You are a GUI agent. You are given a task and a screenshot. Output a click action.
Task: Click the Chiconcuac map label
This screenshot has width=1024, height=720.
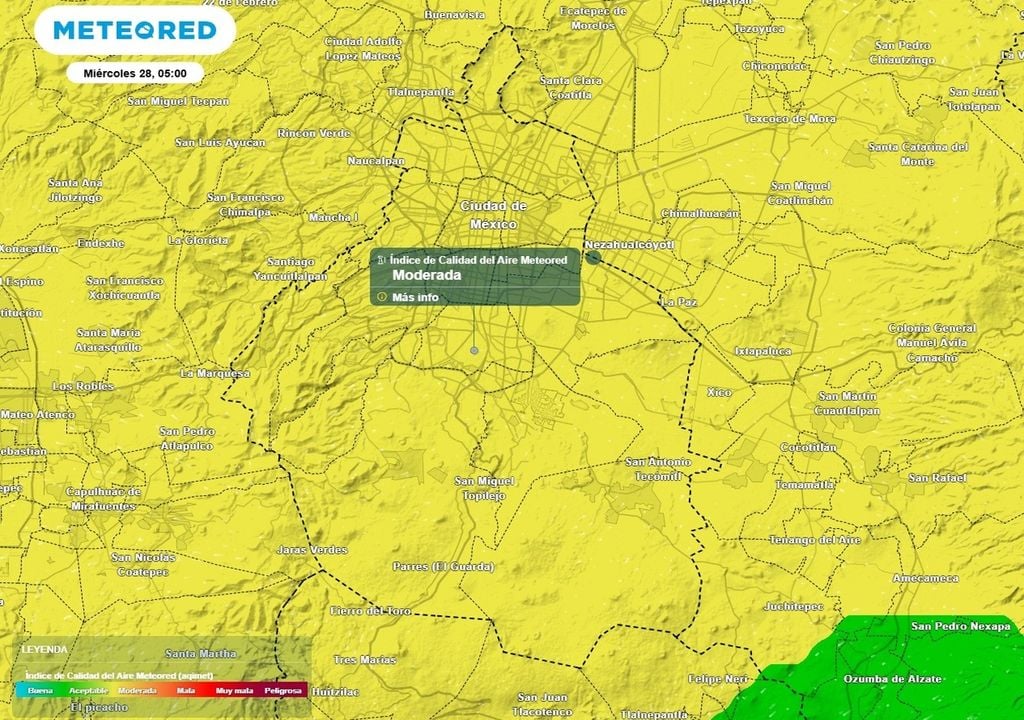[x=775, y=66]
